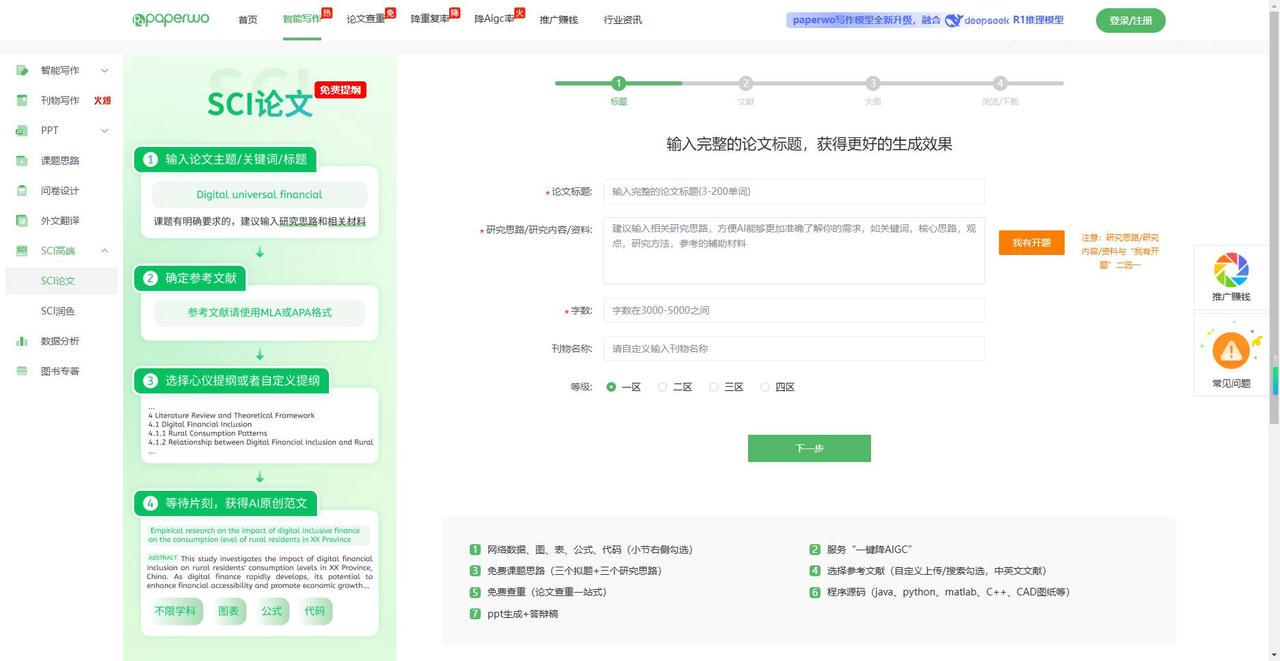Click the green 下一步 button
This screenshot has width=1280, height=661.
[x=809, y=448]
